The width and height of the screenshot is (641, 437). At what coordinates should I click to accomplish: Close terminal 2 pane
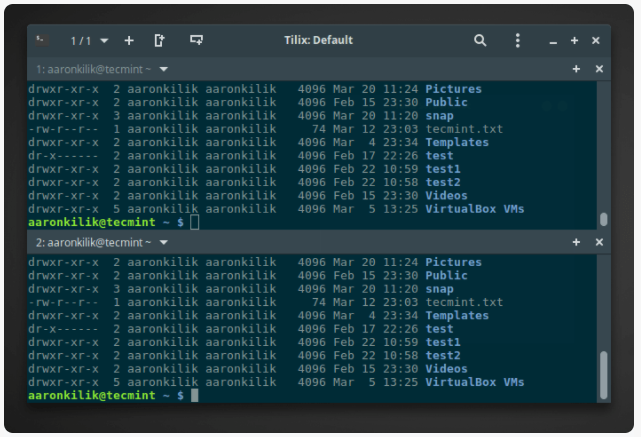pos(599,242)
